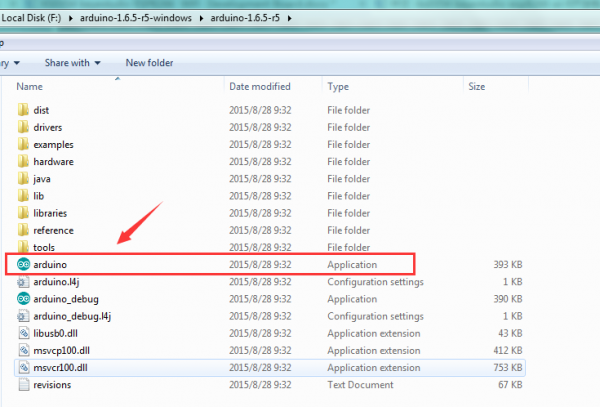Viewport: 600px width, 407px height.
Task: Select the 'arduino_debug' file name
Action: (66, 299)
